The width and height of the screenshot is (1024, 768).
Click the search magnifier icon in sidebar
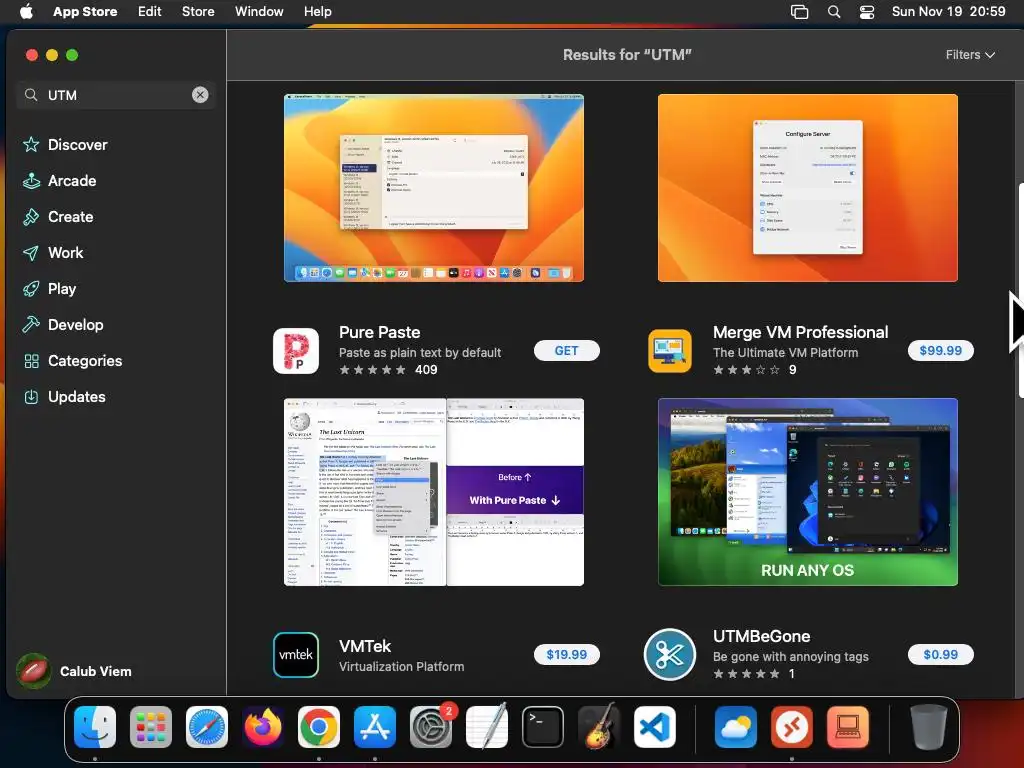coord(31,95)
